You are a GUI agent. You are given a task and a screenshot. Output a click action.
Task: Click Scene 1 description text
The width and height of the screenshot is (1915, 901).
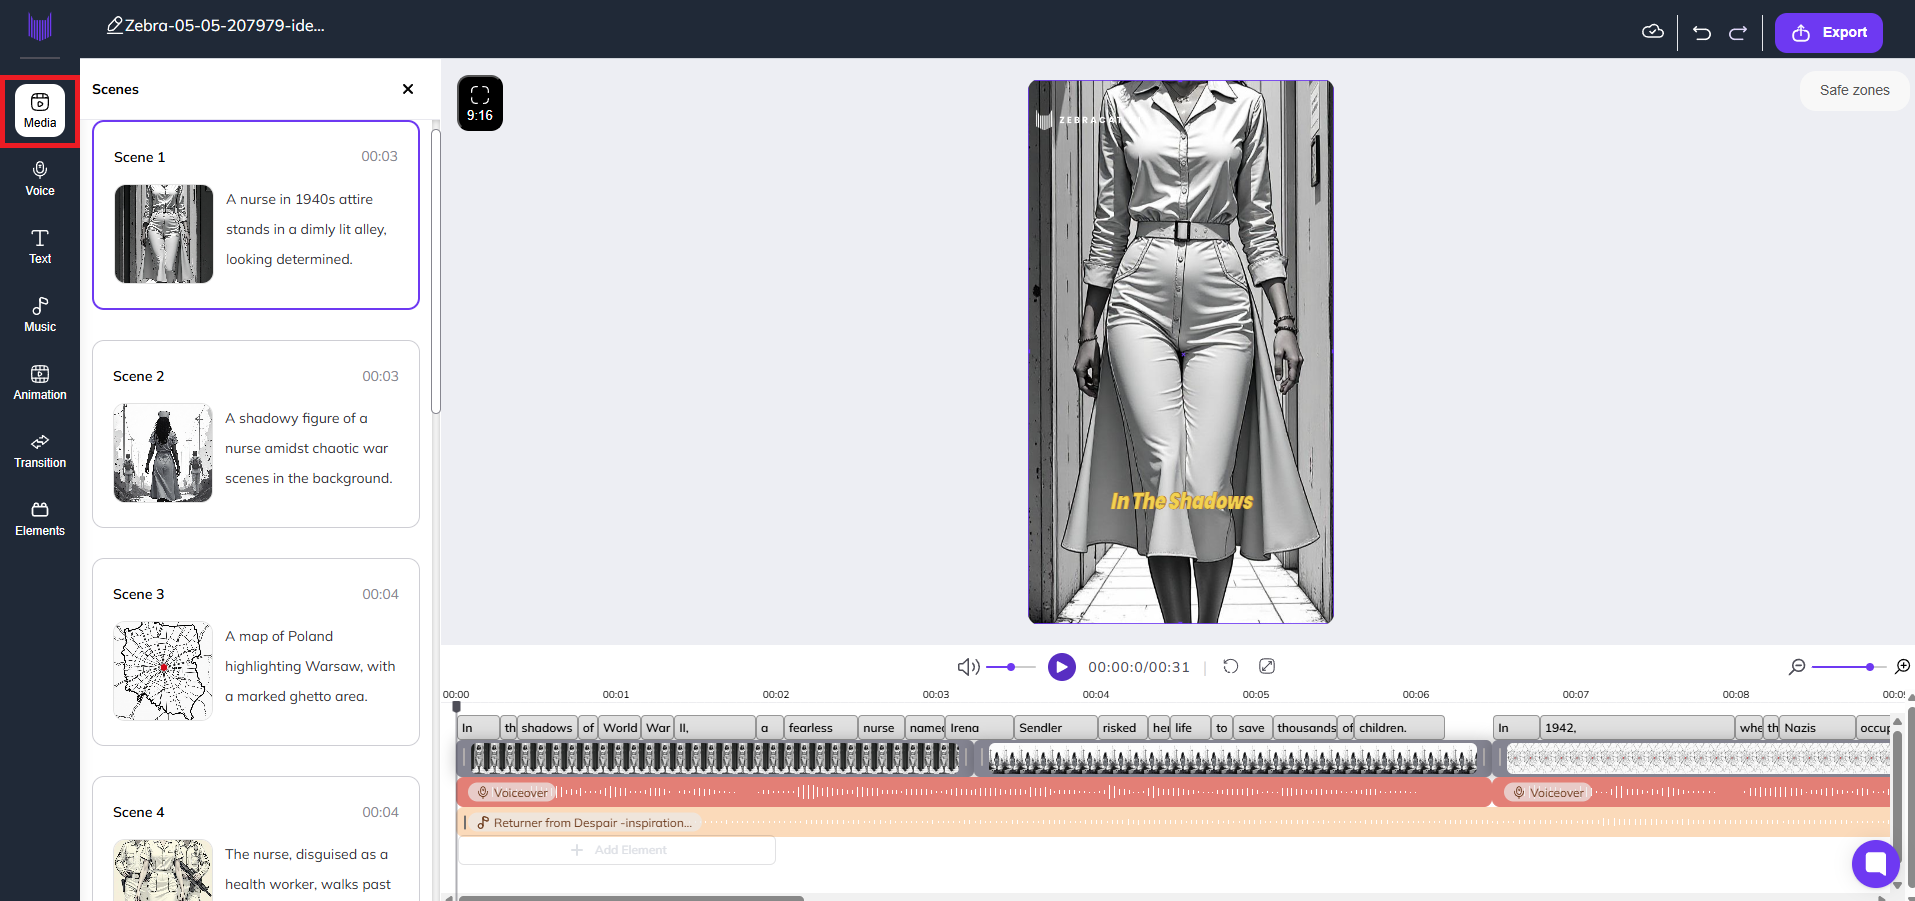[306, 229]
